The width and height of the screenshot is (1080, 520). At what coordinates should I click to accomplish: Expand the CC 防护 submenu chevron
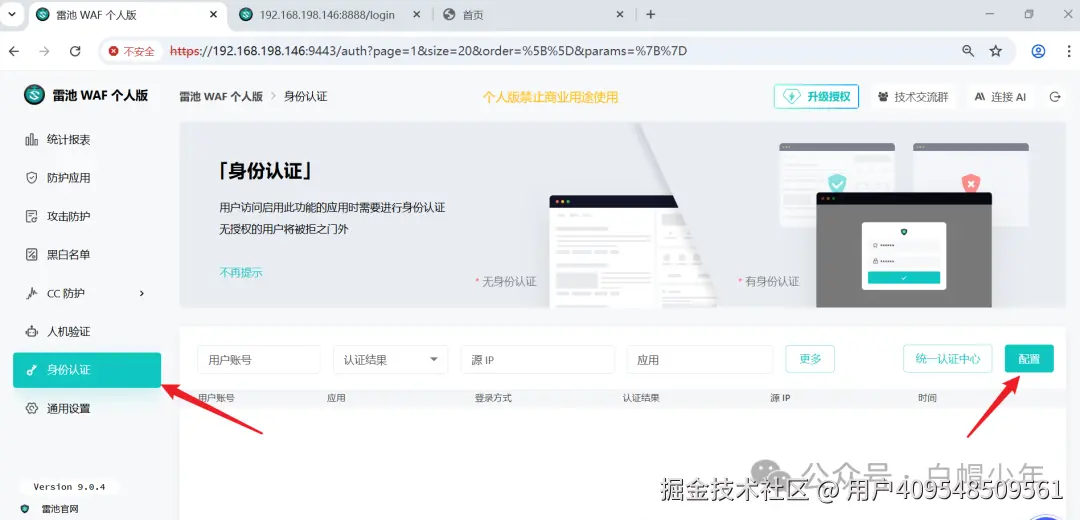point(142,293)
